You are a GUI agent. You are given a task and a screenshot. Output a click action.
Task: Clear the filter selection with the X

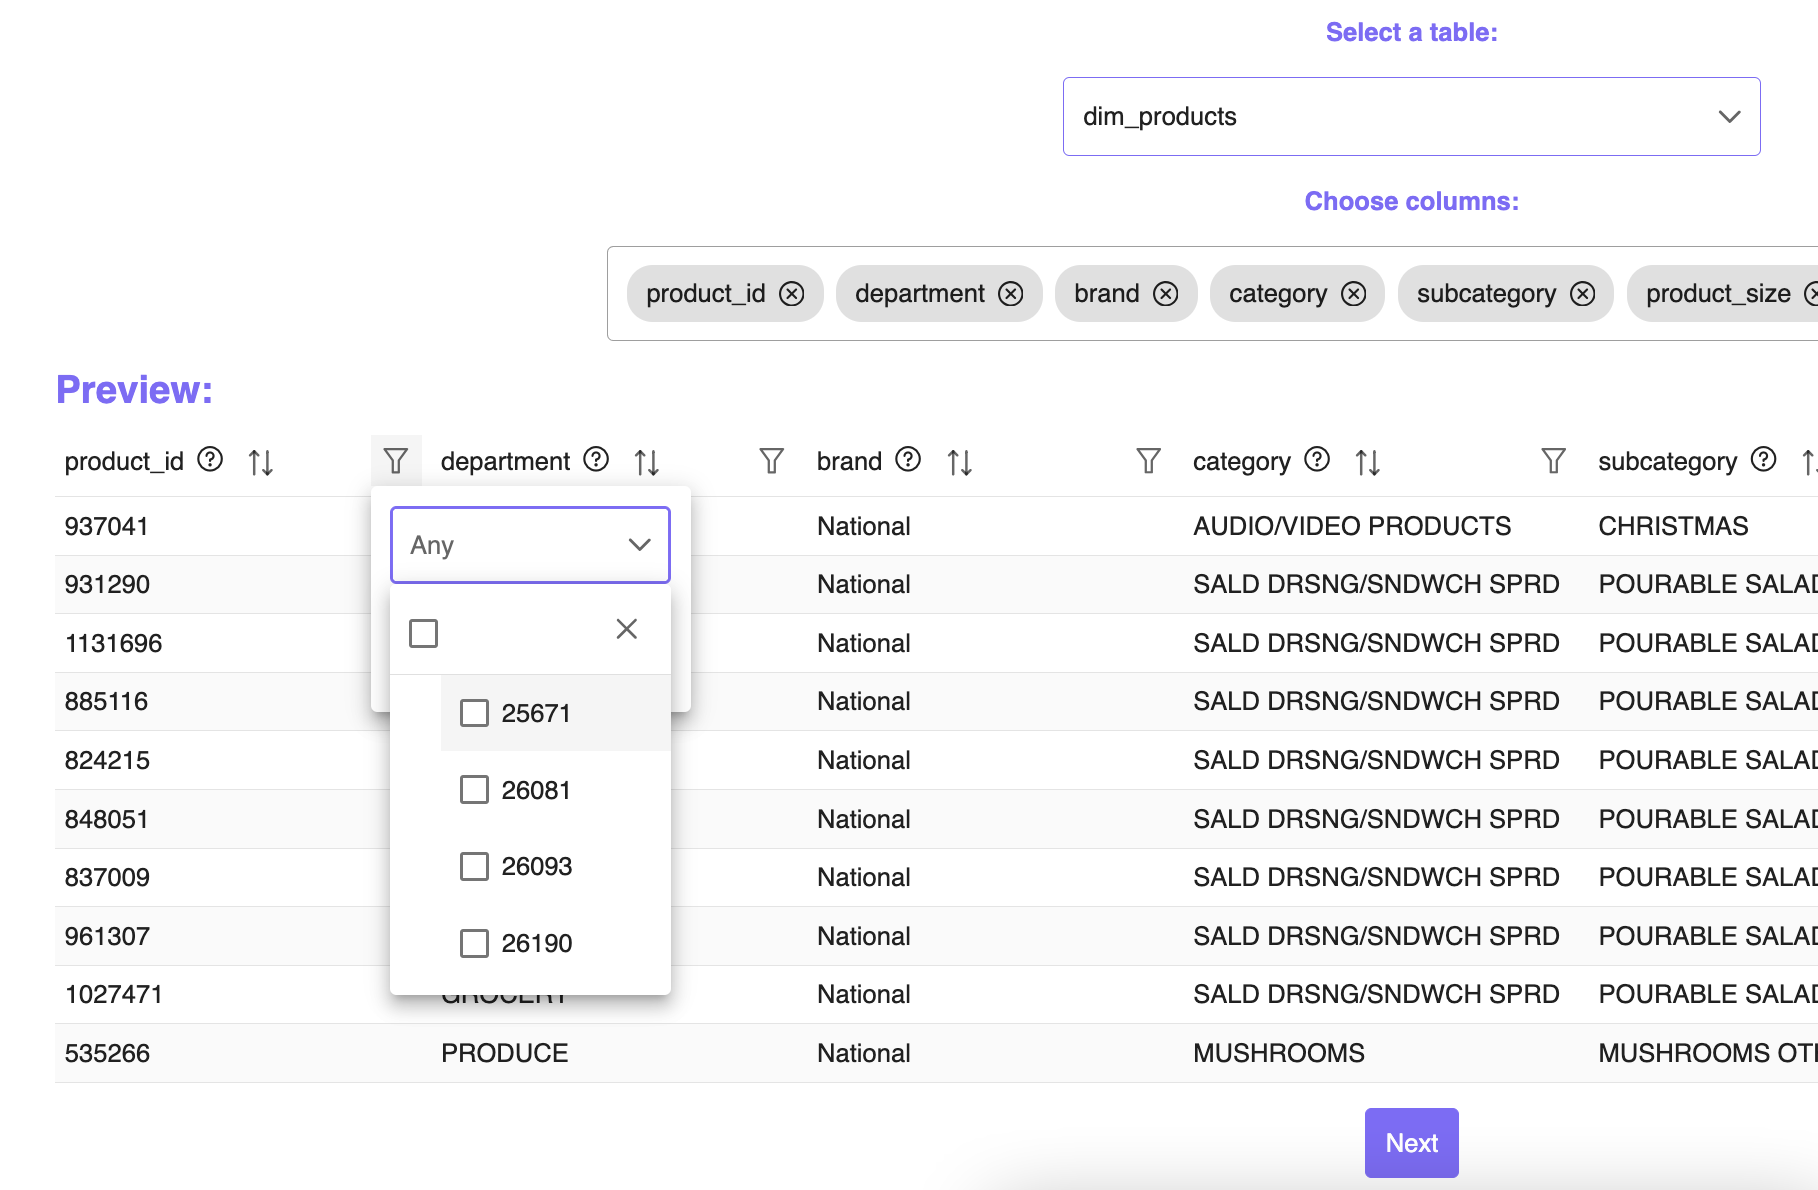click(x=627, y=629)
